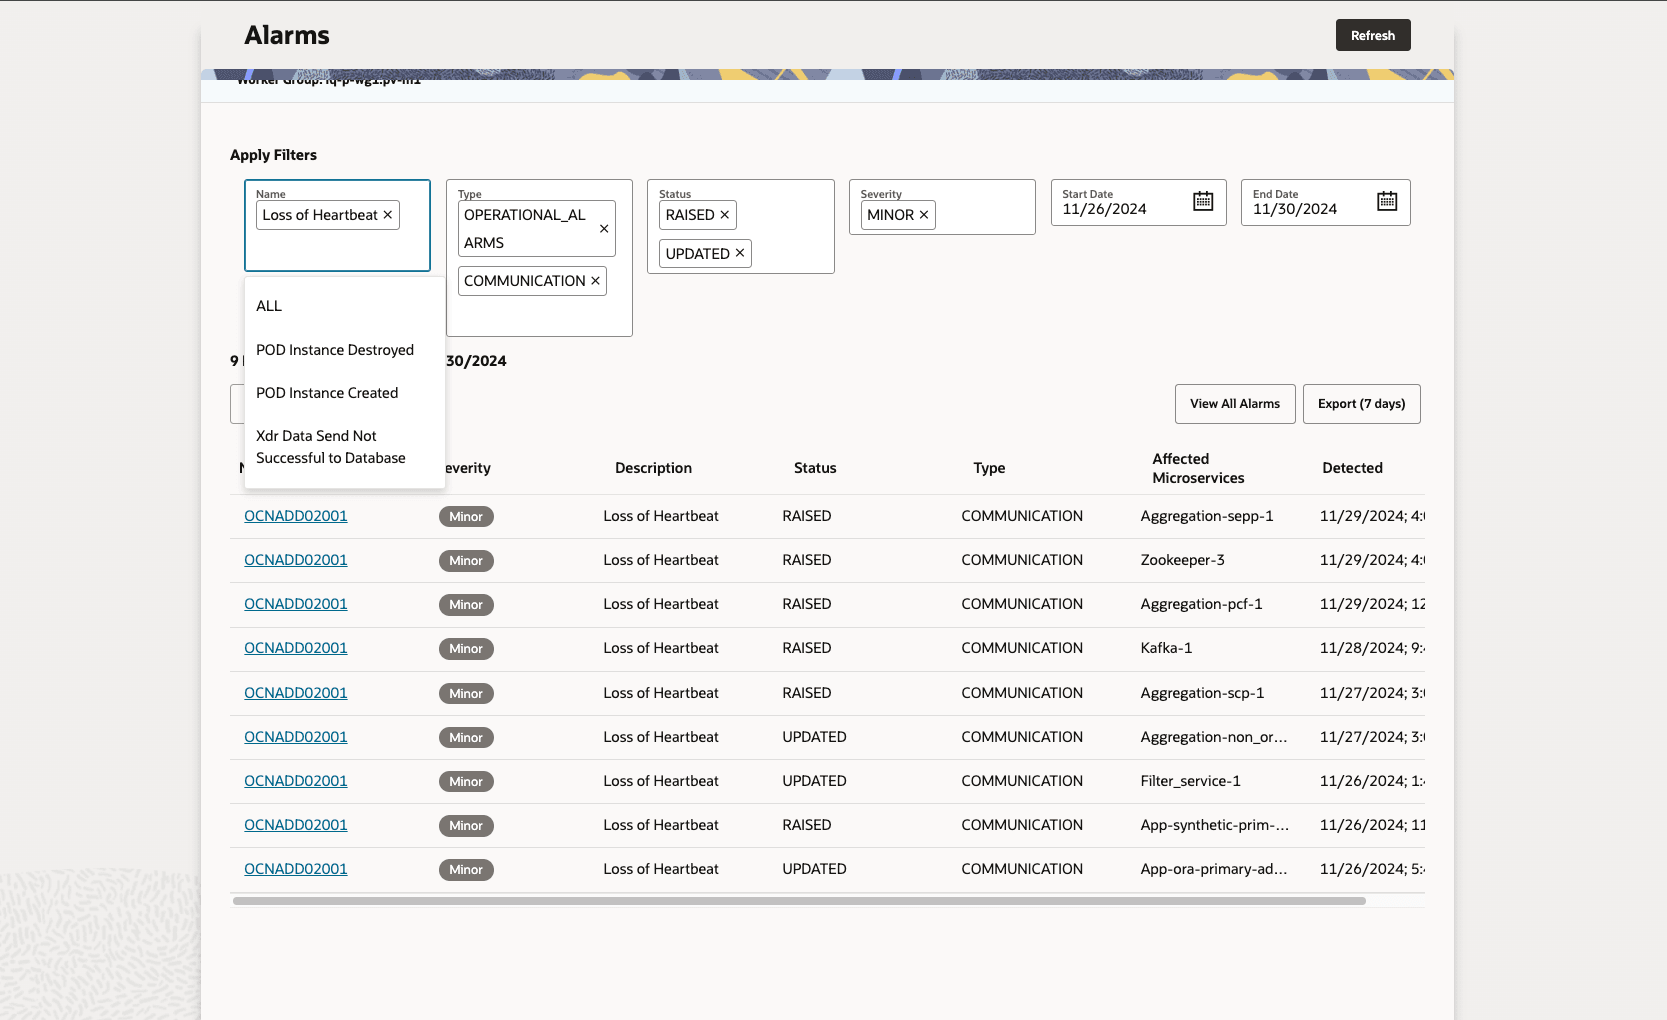The width and height of the screenshot is (1667, 1020).
Task: Open OCNADD02001 link for Aggregation-pcf-1
Action: [296, 604]
